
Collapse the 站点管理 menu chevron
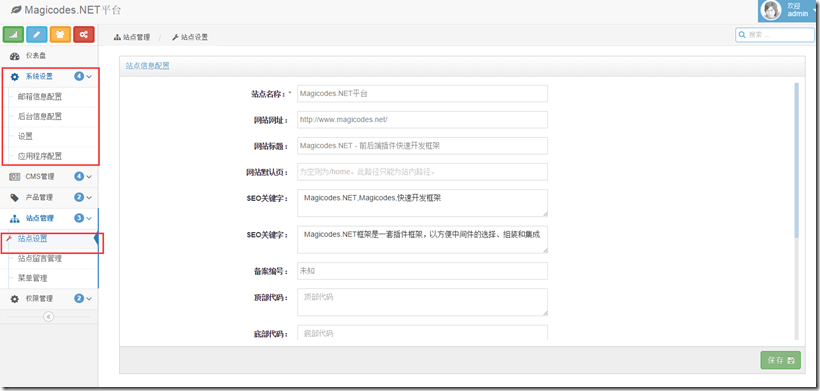coord(89,218)
